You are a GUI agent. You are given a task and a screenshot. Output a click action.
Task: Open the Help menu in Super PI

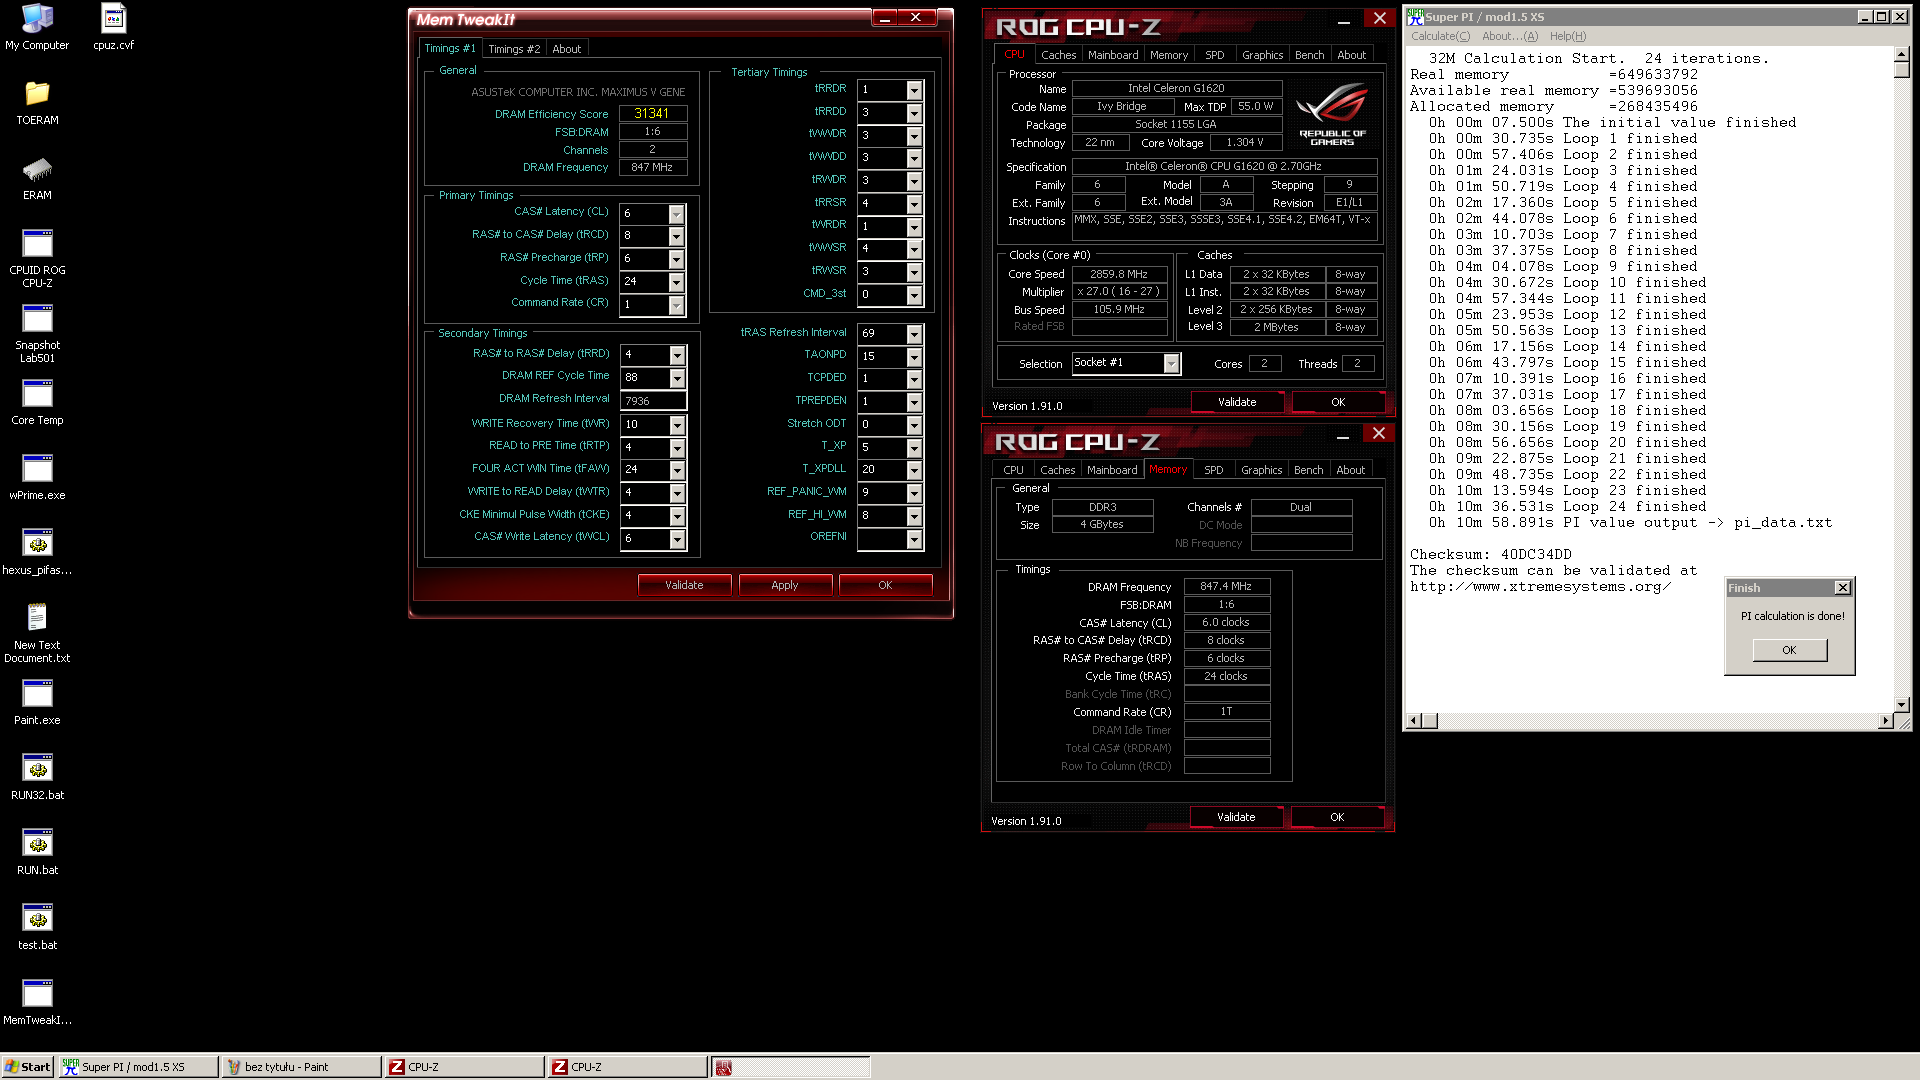pyautogui.click(x=1568, y=36)
